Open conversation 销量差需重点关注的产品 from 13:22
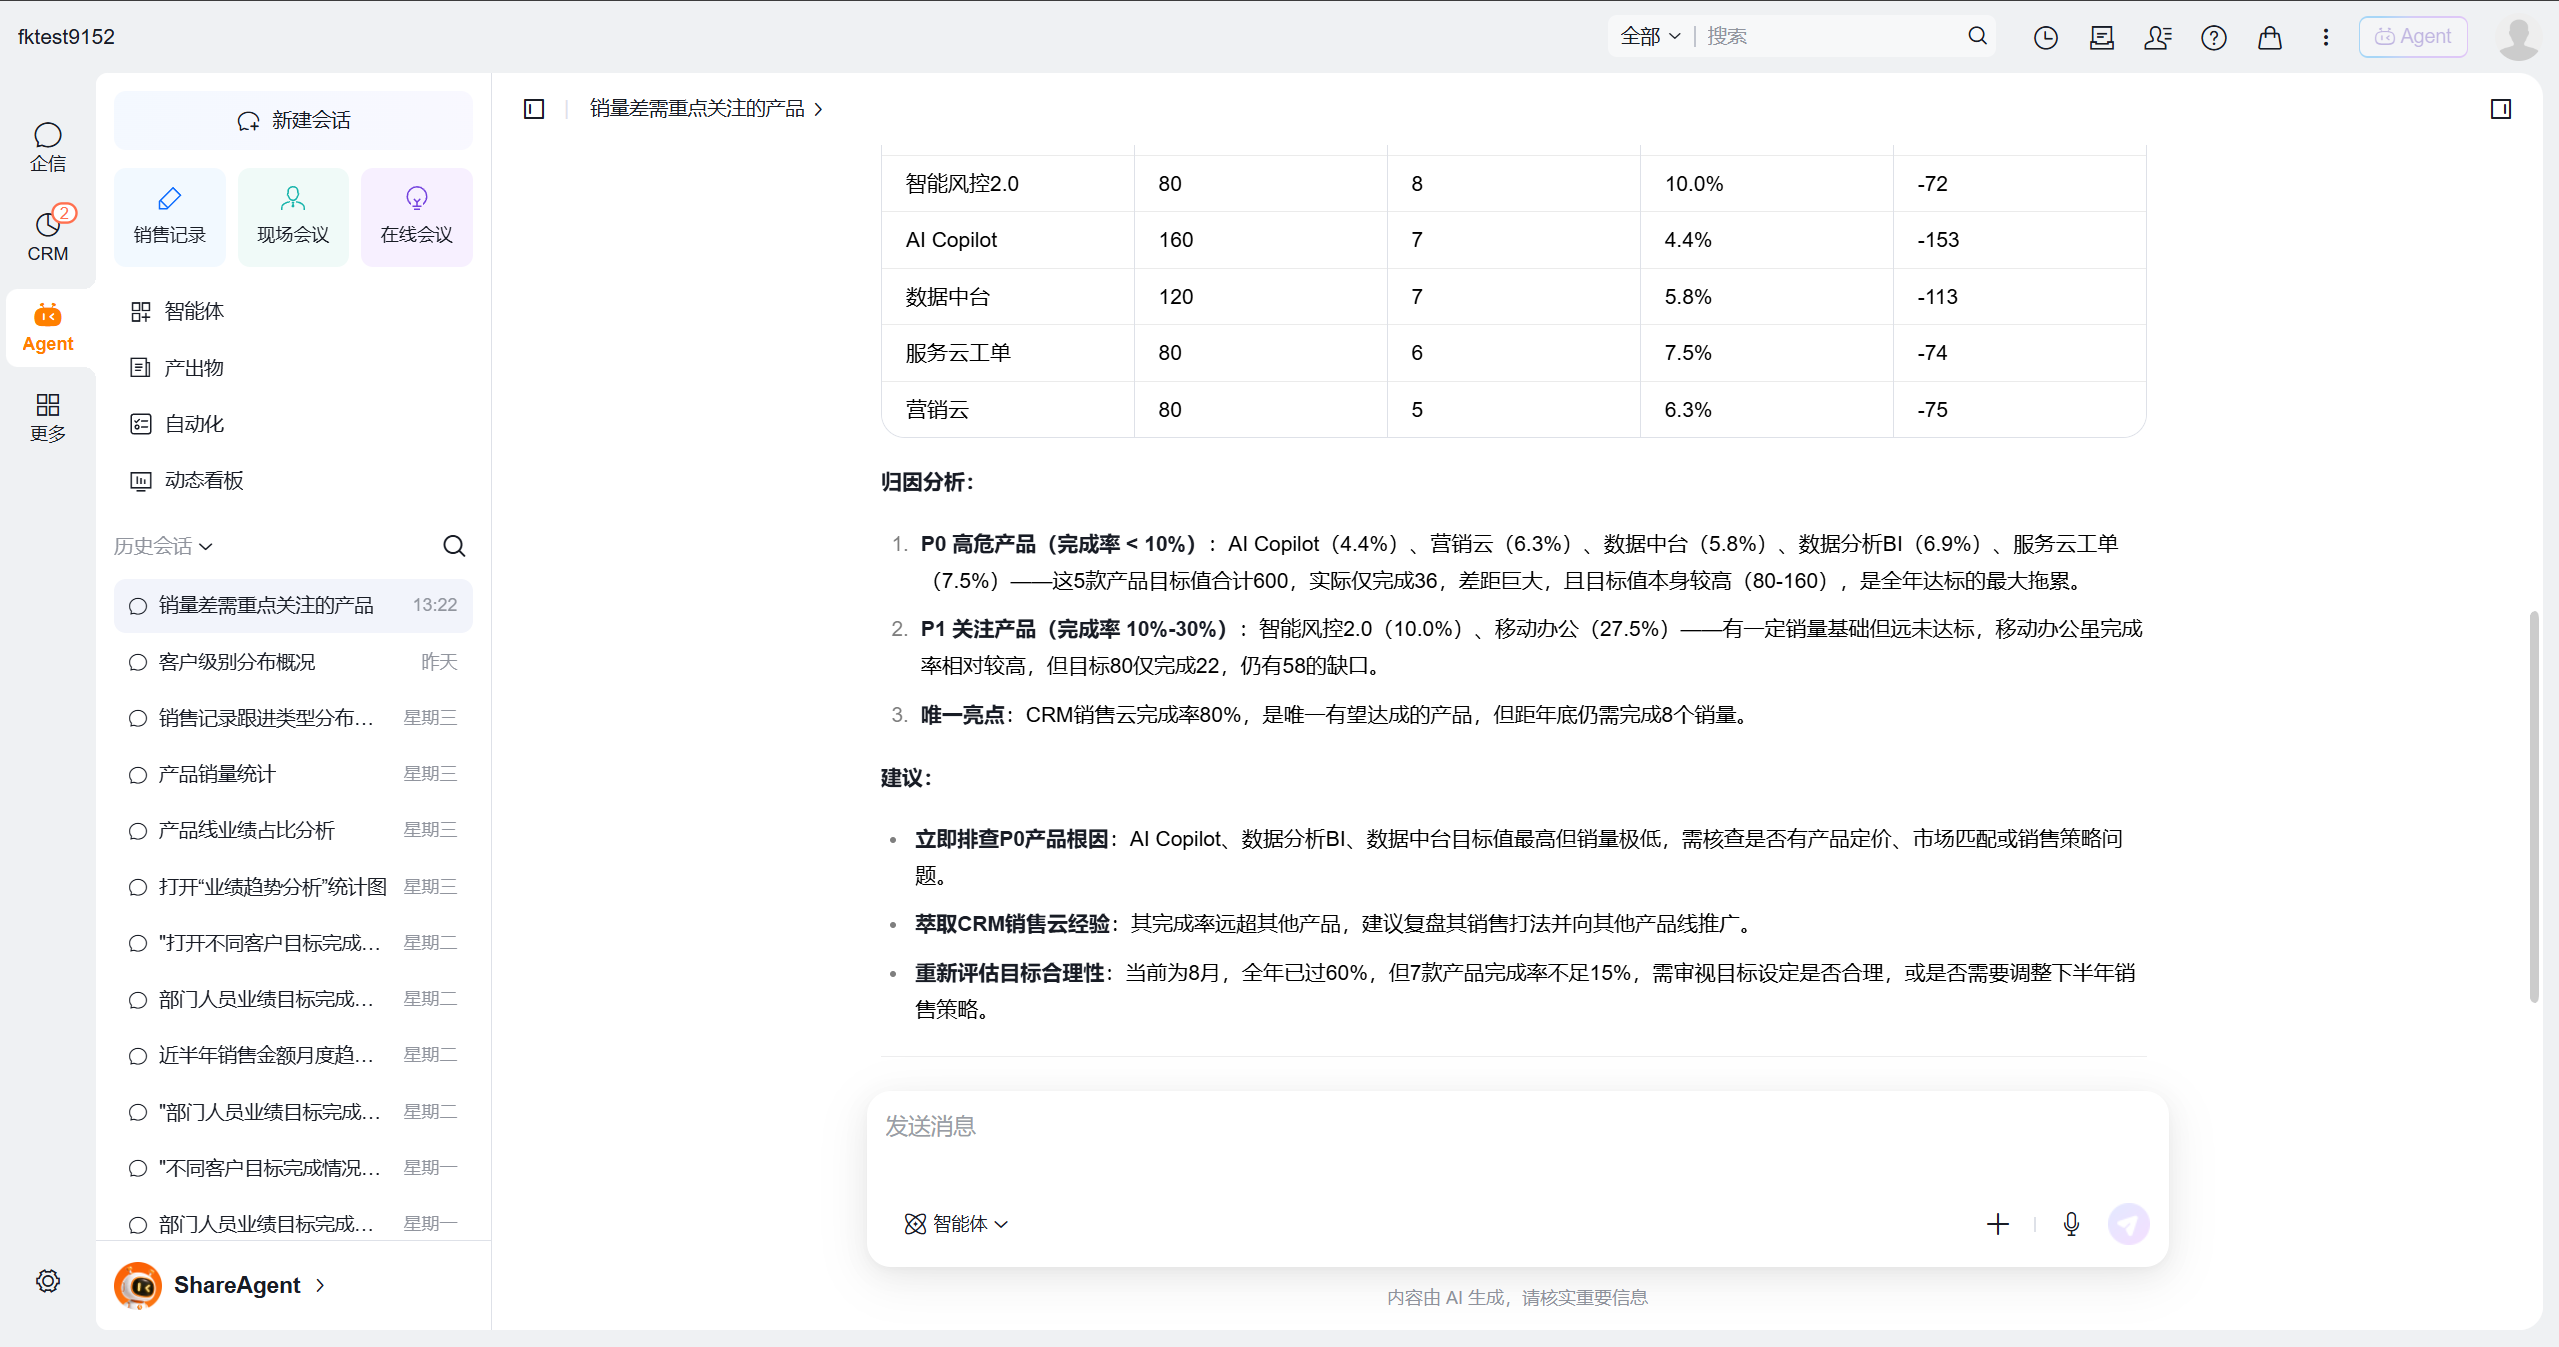 pyautogui.click(x=293, y=605)
